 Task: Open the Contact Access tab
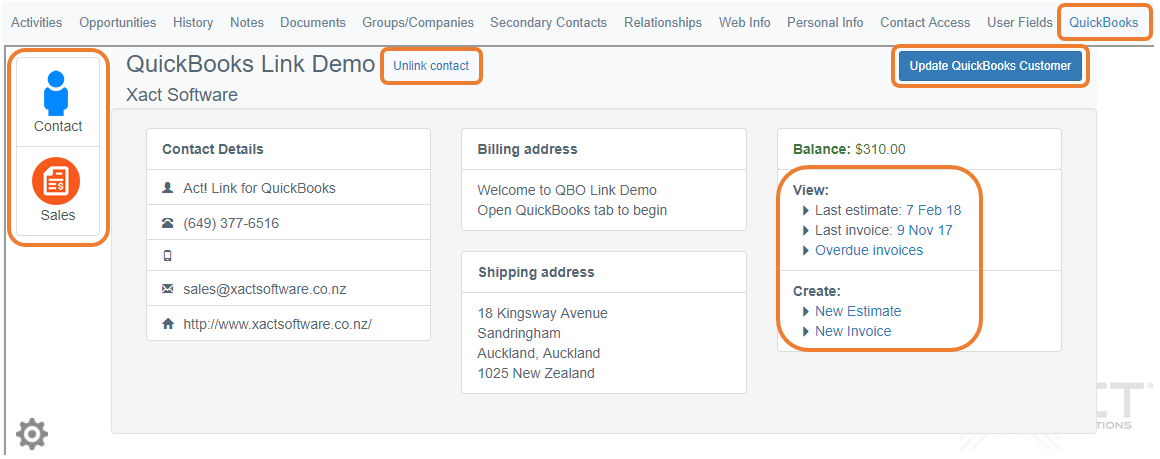pos(925,22)
